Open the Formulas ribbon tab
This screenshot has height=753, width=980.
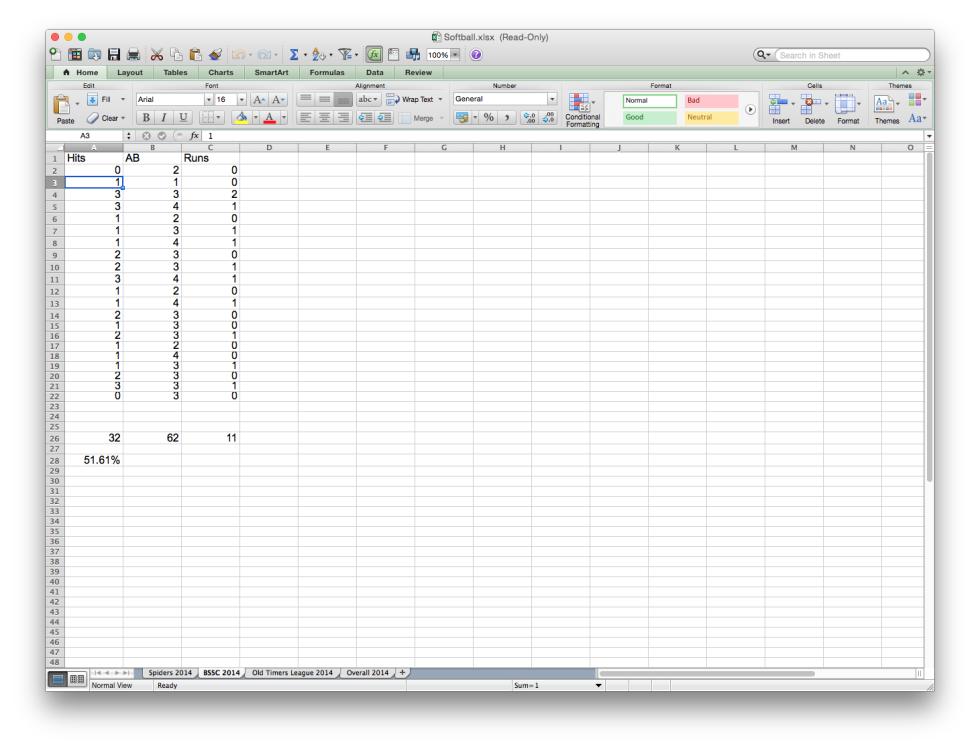(x=327, y=72)
